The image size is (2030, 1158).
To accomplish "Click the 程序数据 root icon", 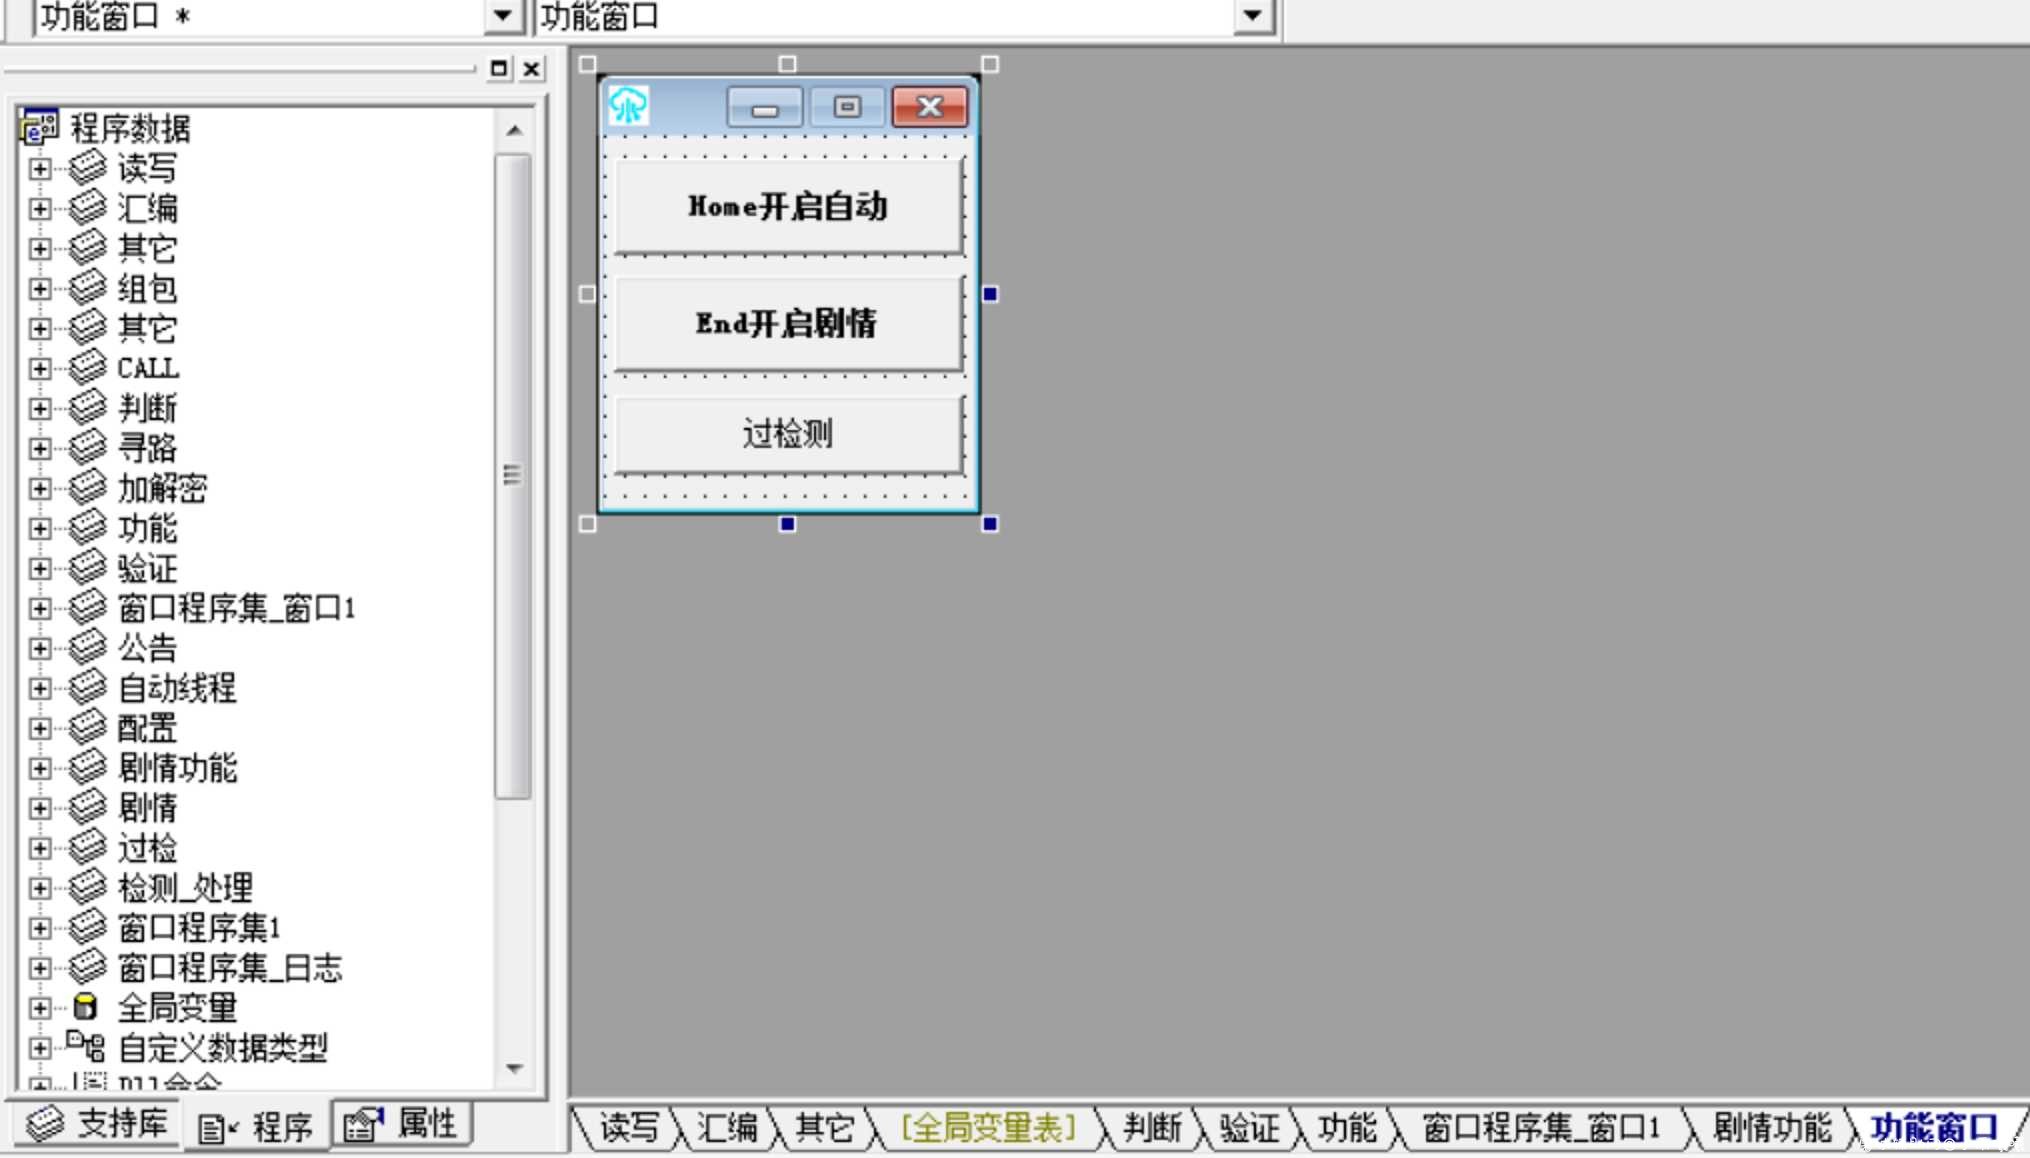I will (40, 127).
